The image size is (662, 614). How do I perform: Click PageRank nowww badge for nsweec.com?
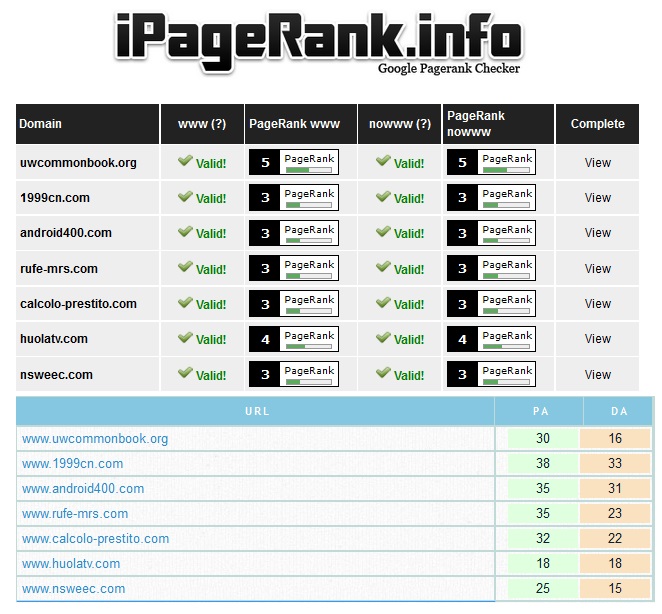click(x=491, y=374)
